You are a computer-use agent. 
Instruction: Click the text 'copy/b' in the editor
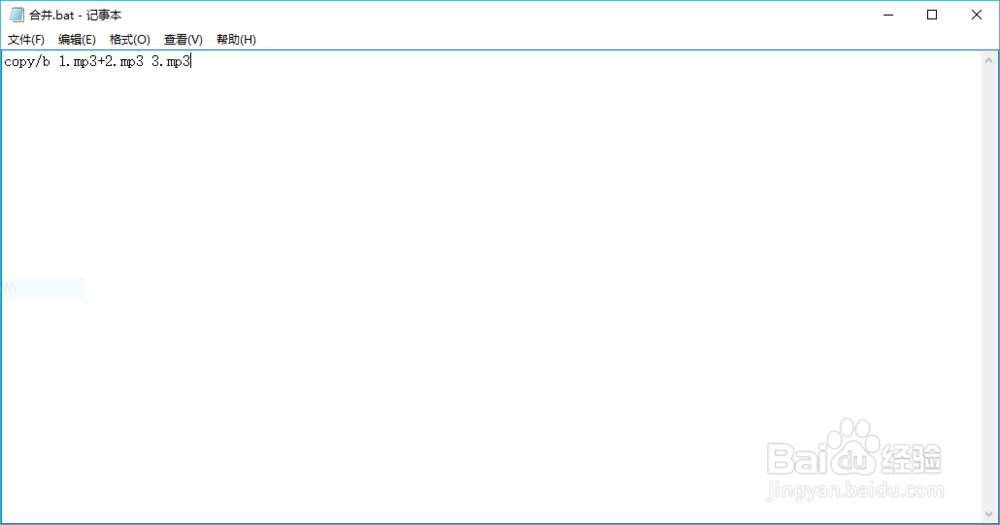click(x=27, y=62)
